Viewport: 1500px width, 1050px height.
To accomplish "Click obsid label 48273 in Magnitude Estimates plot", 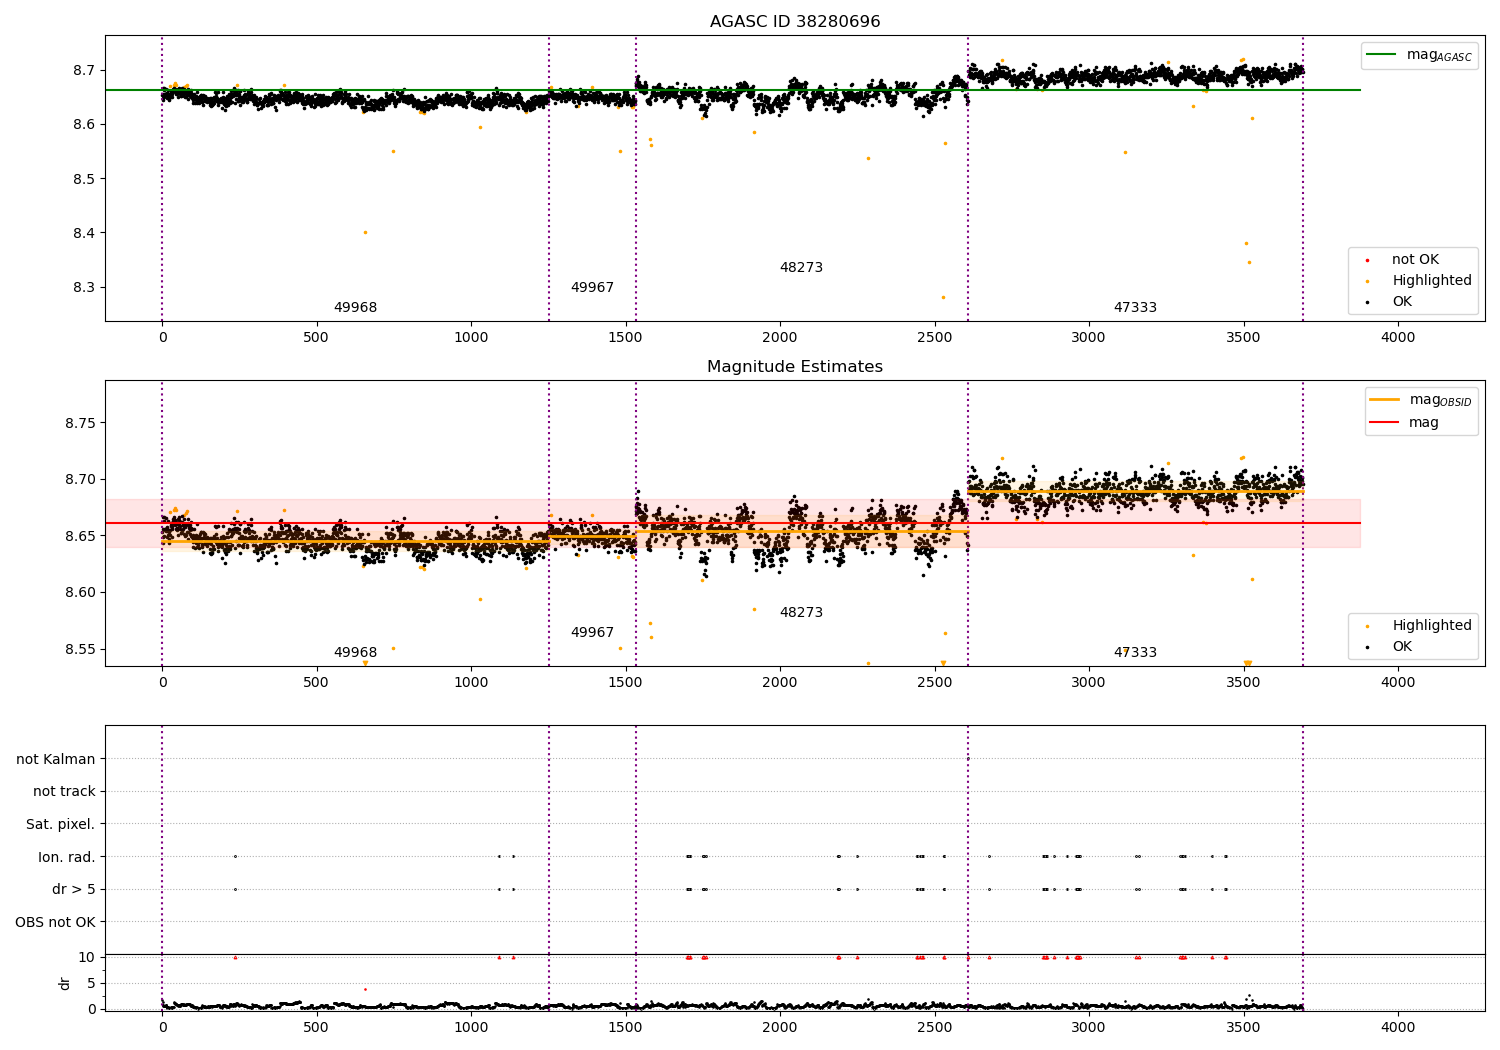I will [802, 613].
